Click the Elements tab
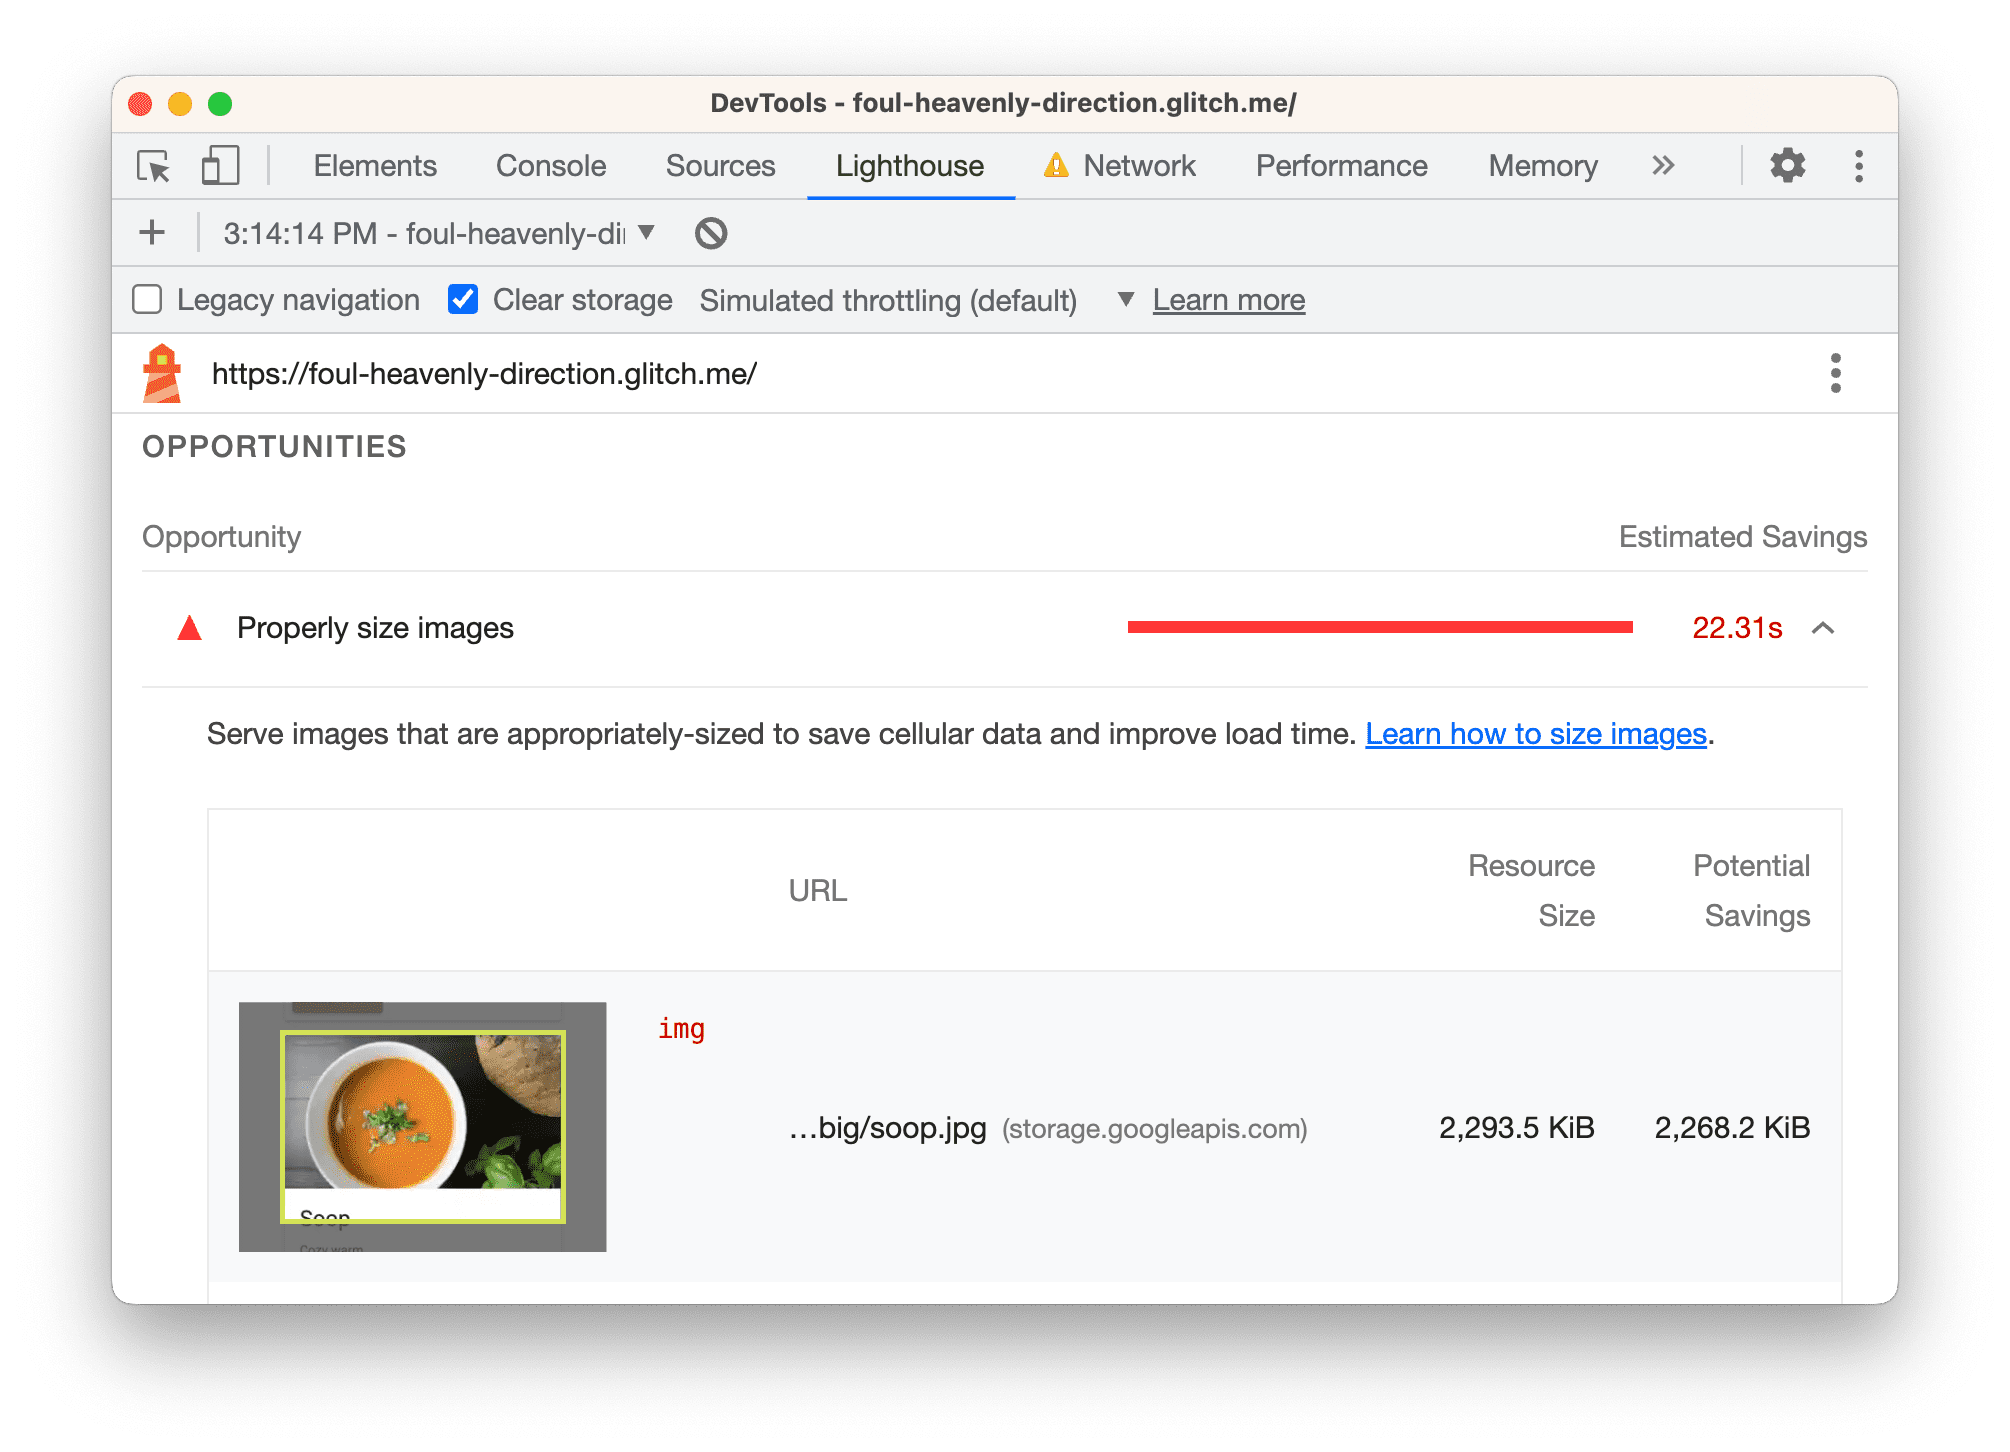This screenshot has height=1452, width=2010. click(370, 167)
